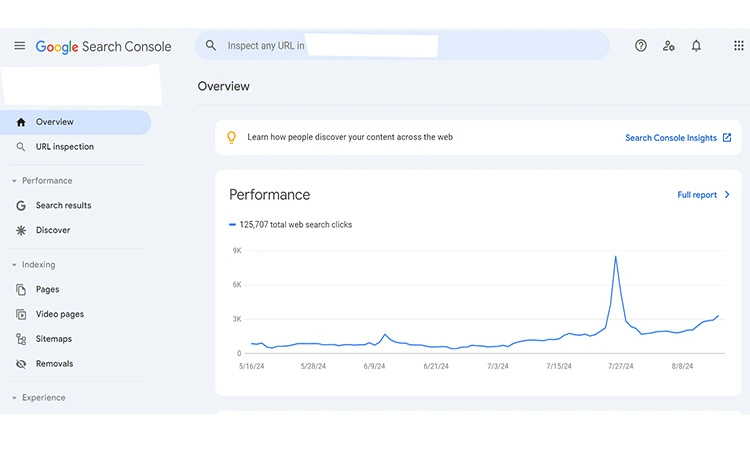
Task: Open URL inspection in sidebar
Action: pos(65,147)
